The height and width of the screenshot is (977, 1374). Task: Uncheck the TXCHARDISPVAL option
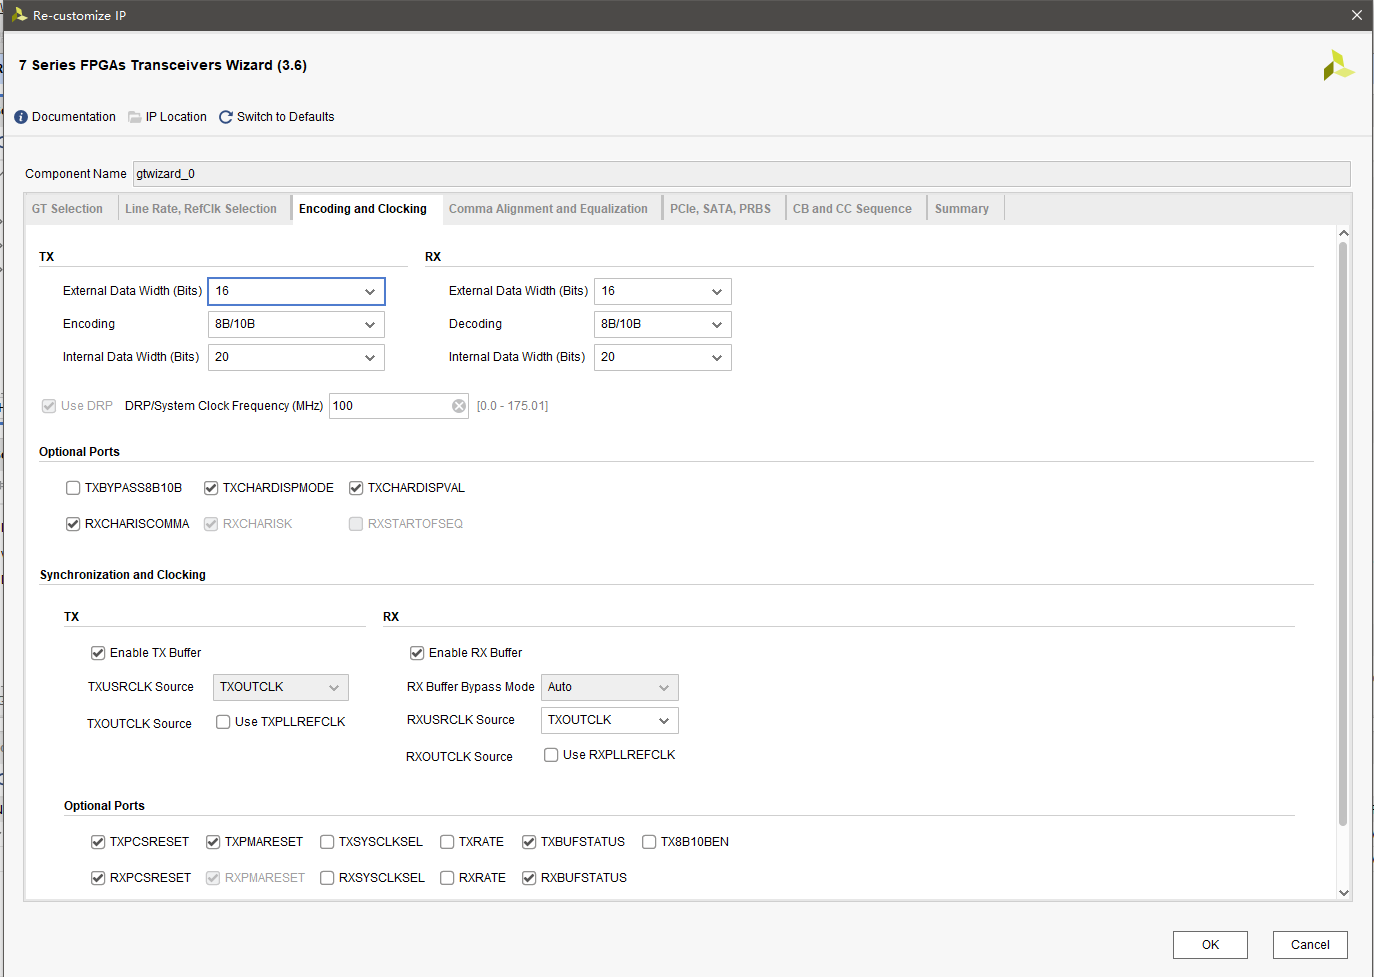pos(356,488)
